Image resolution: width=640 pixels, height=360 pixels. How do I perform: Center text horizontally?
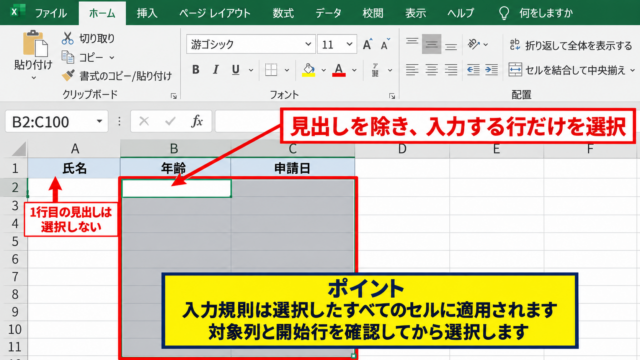(431, 70)
